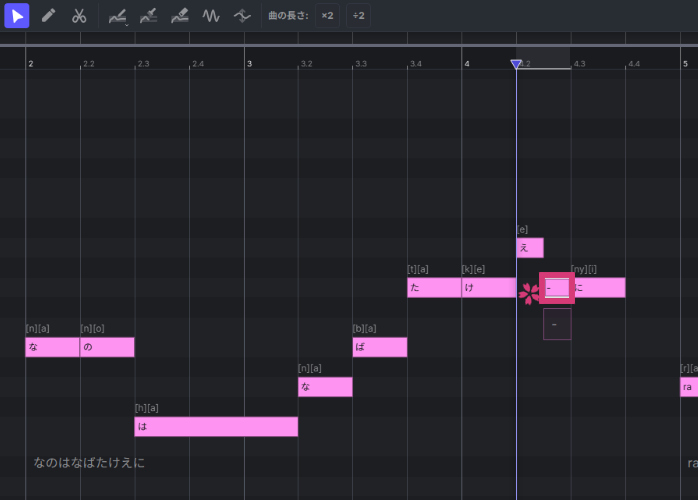
Task: Select the ば note
Action: coord(380,347)
